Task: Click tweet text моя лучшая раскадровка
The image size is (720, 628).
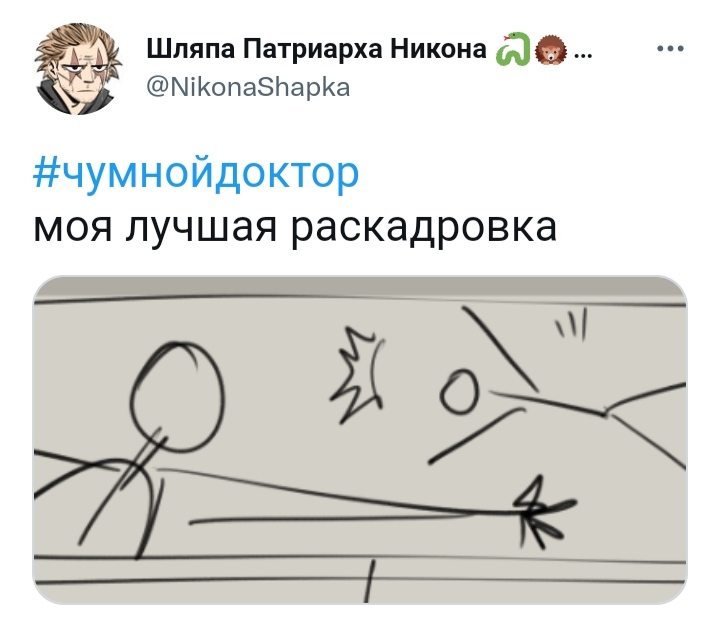Action: tap(295, 227)
